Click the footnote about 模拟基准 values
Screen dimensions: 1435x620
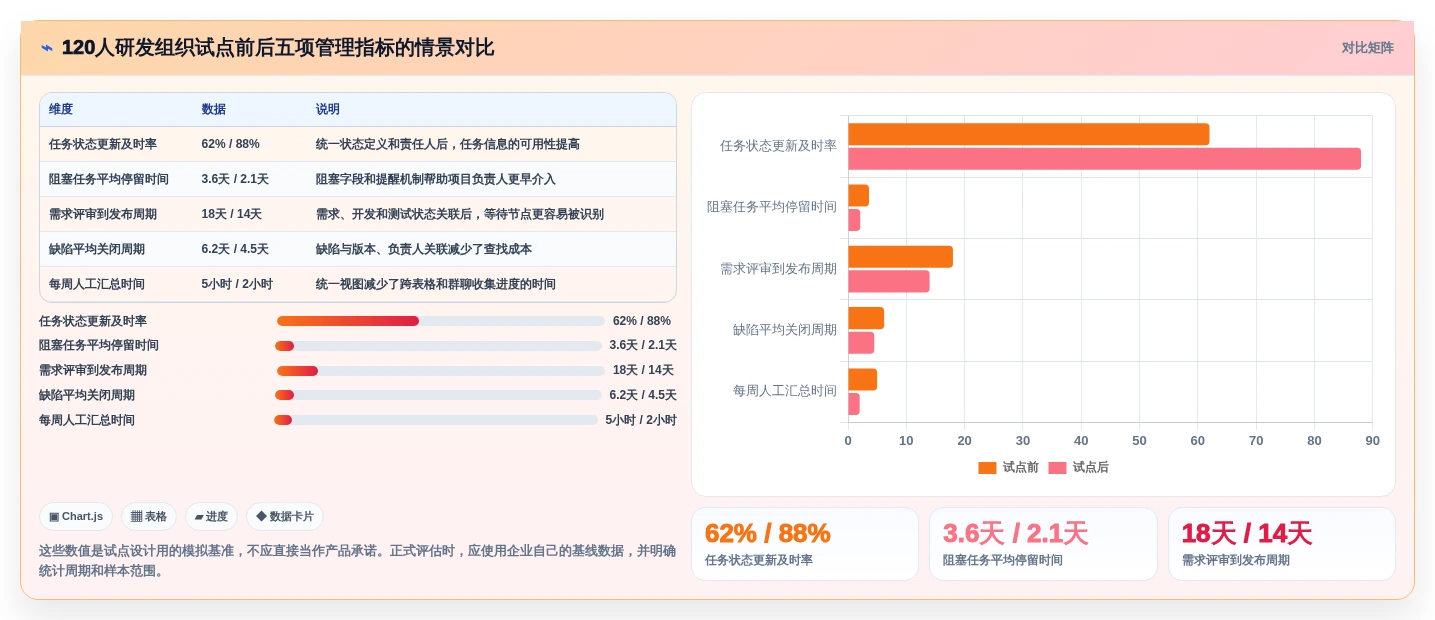pos(357,561)
